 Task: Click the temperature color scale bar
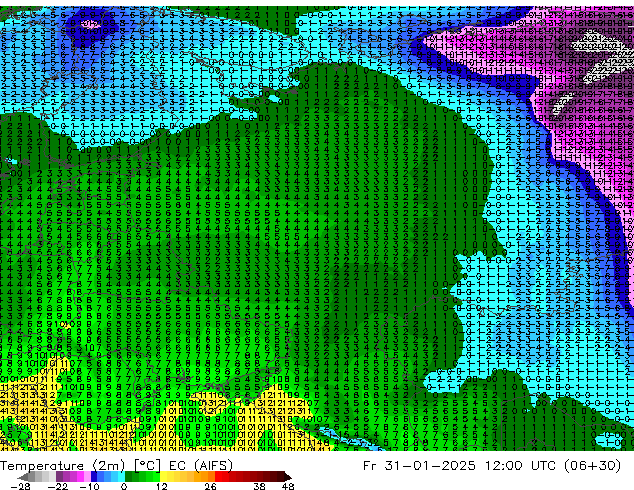tap(154, 477)
